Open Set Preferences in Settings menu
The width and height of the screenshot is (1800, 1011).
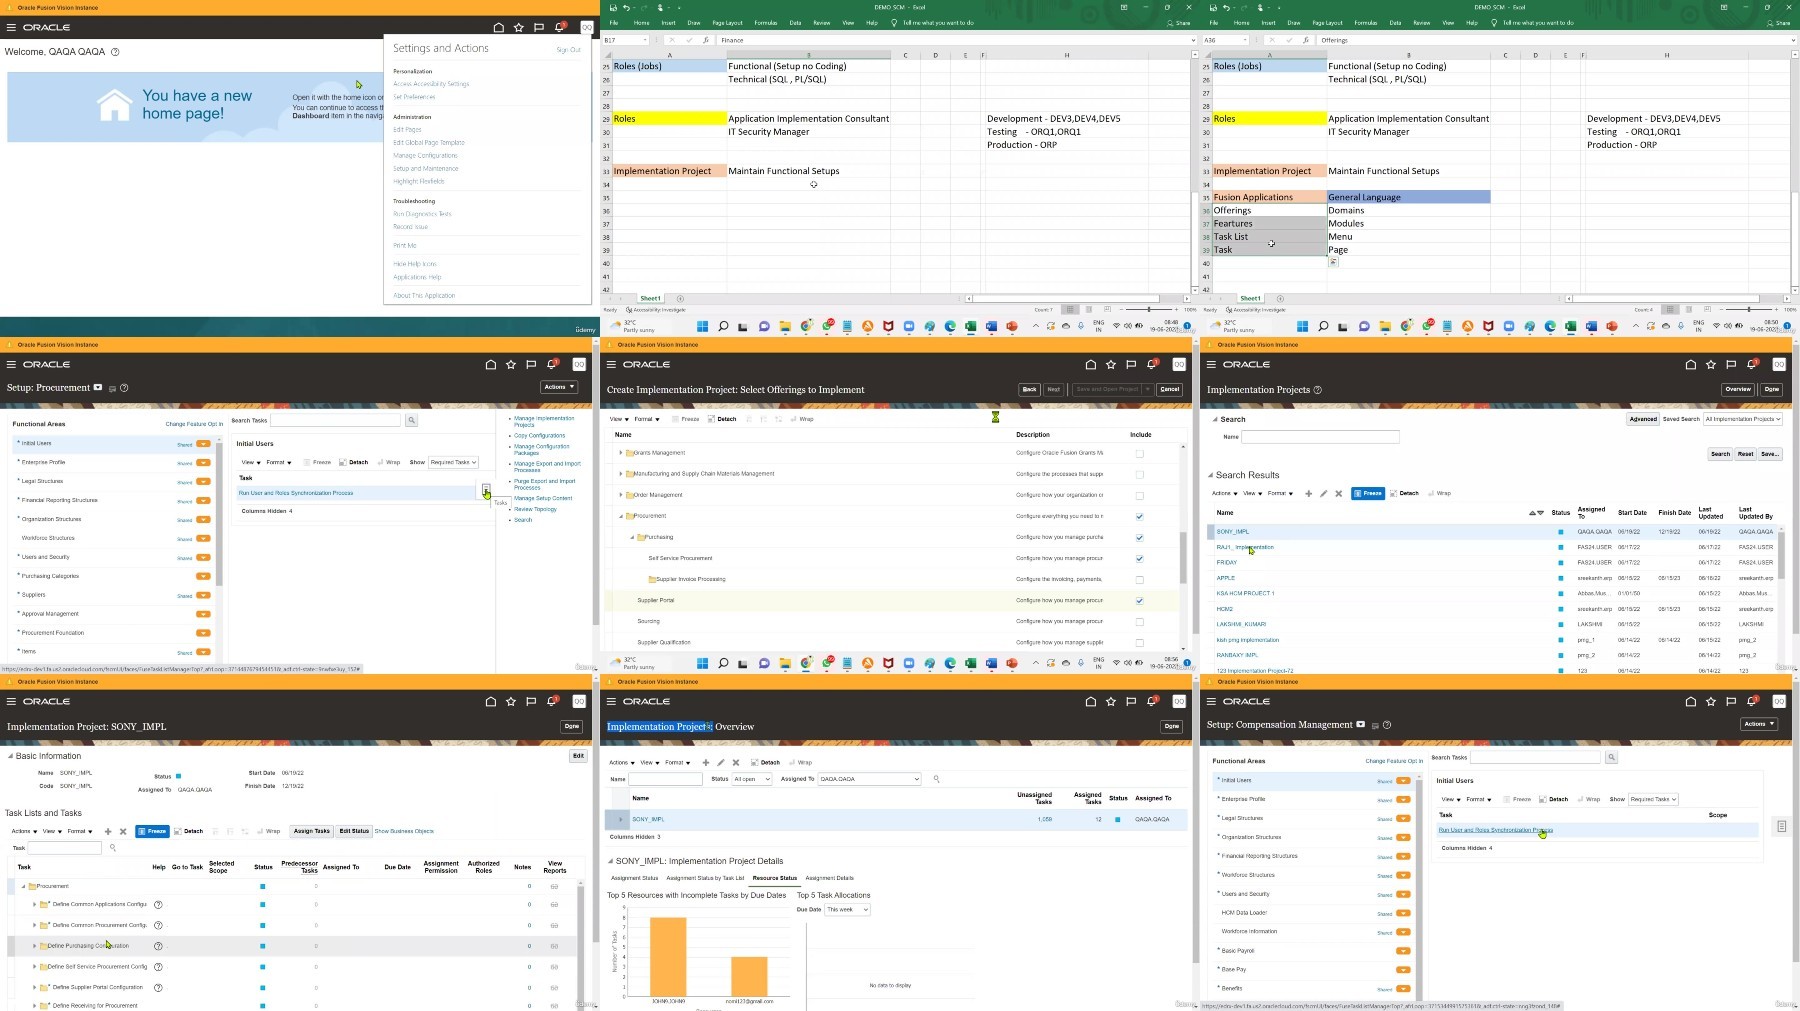click(414, 97)
